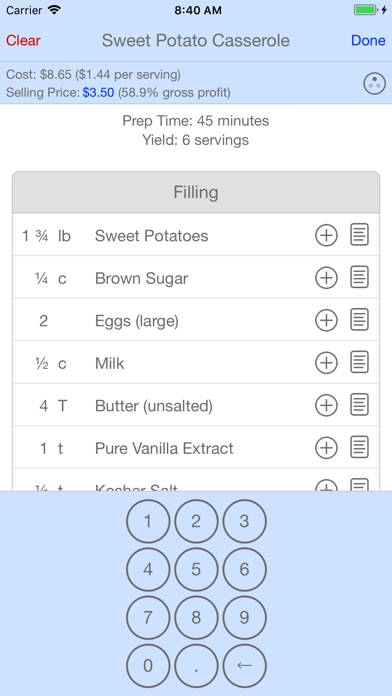Open the notes icon for Sweet Potatoes
The height and width of the screenshot is (696, 392).
pyautogui.click(x=359, y=235)
